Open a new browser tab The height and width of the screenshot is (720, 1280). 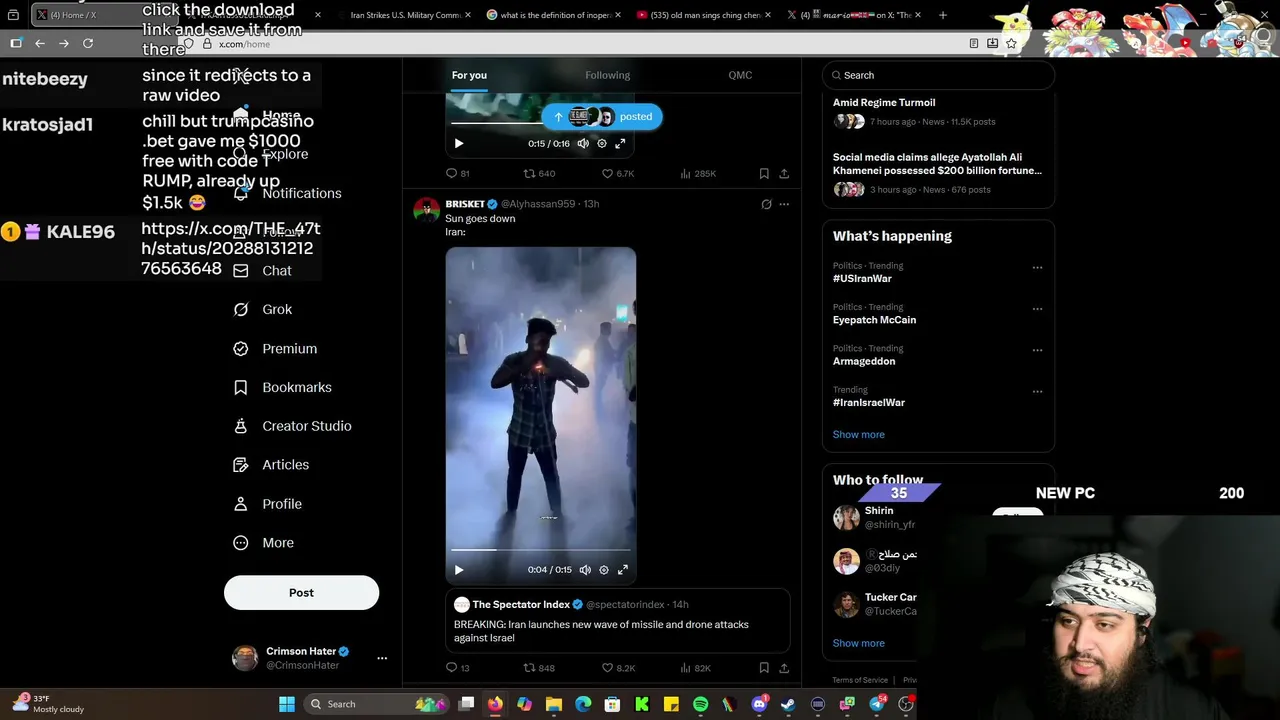[942, 15]
